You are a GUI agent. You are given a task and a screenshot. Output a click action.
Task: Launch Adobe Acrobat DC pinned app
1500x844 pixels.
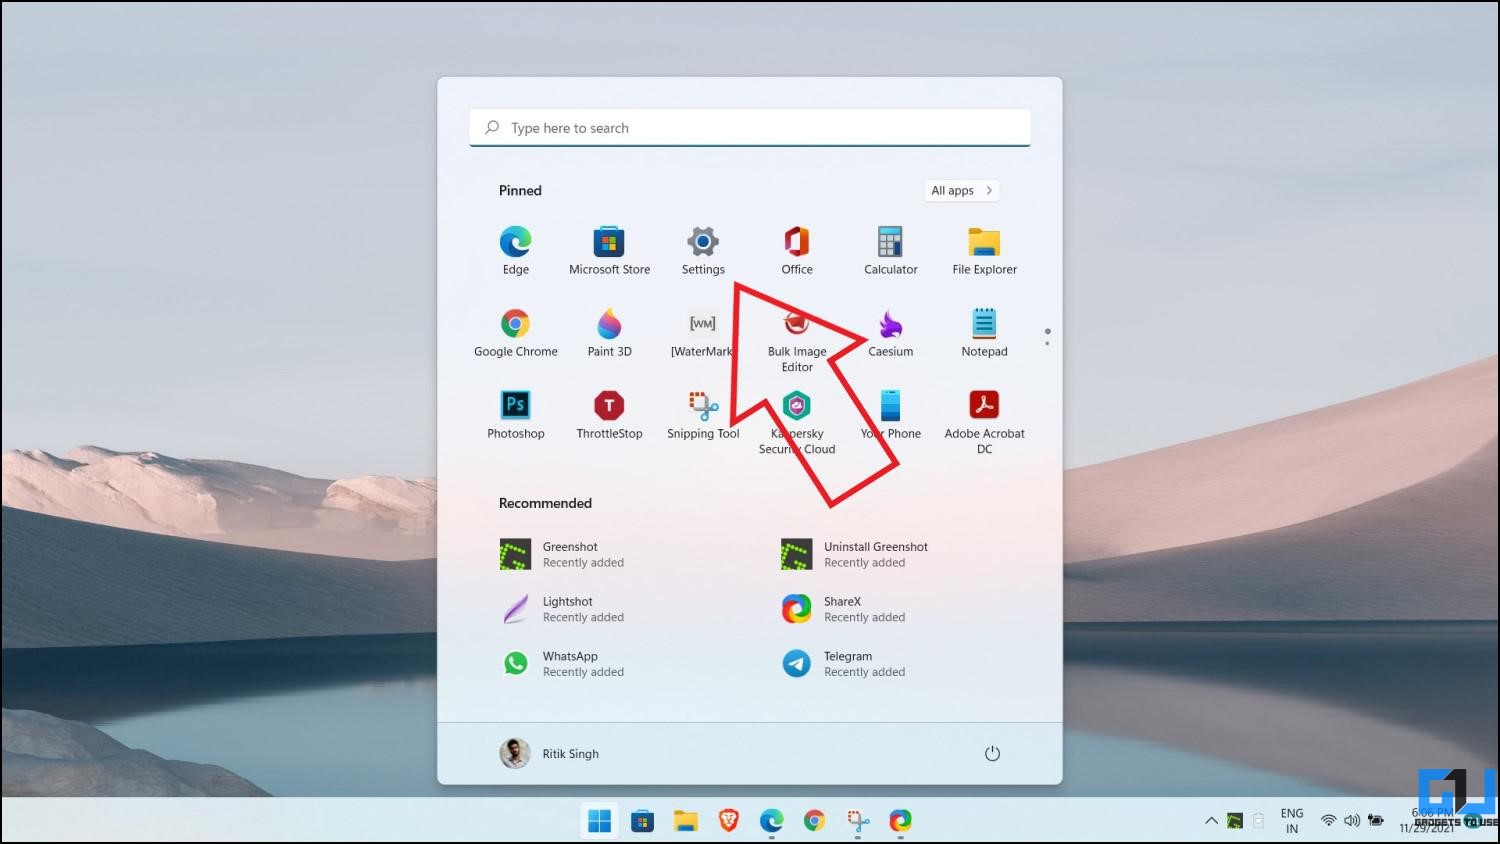click(x=984, y=422)
